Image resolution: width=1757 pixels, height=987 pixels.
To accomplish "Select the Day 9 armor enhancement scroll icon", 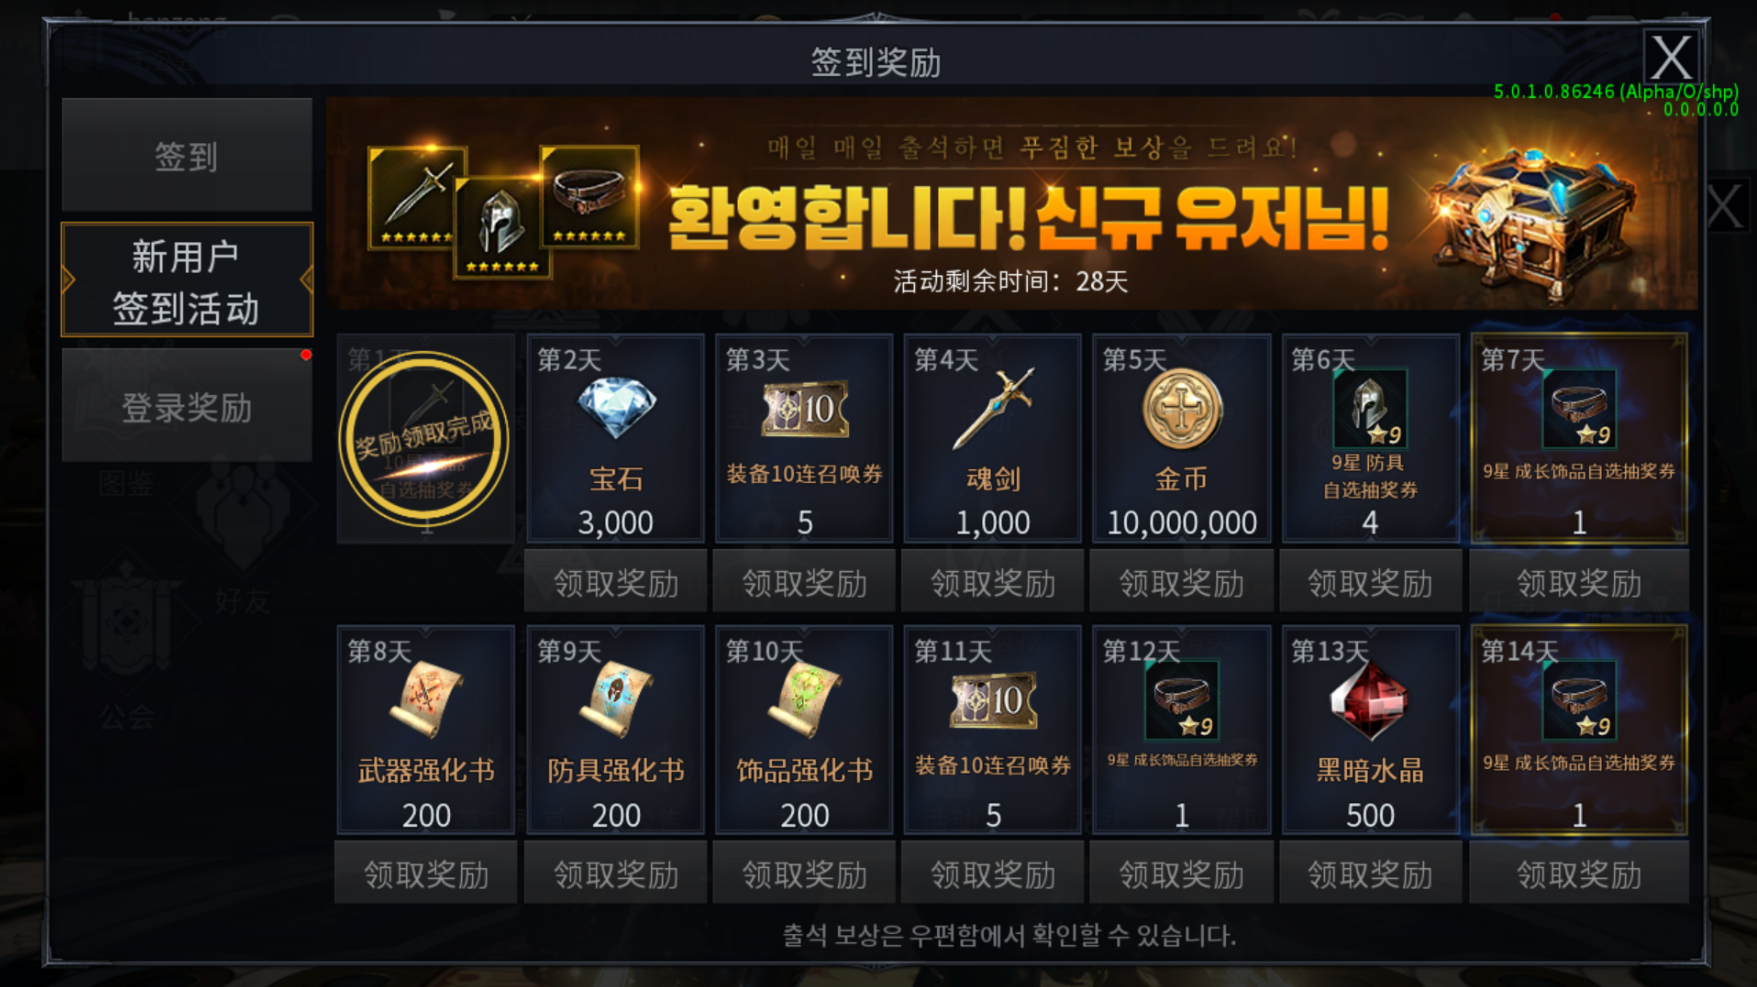I will pyautogui.click(x=616, y=699).
